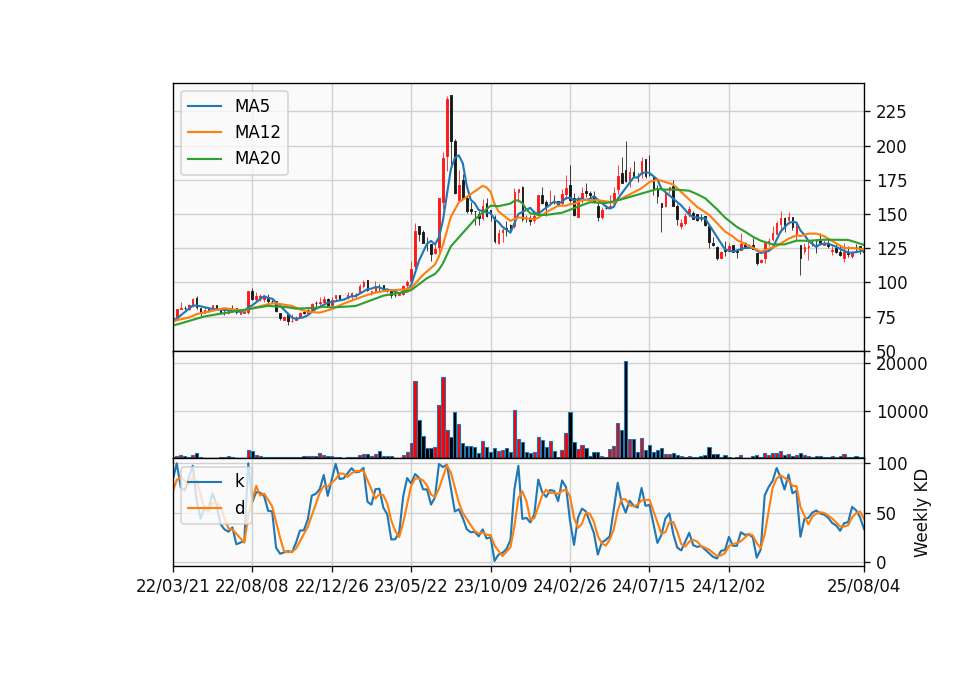Click the 200 price axis label
This screenshot has width=960, height=690.
click(x=891, y=147)
